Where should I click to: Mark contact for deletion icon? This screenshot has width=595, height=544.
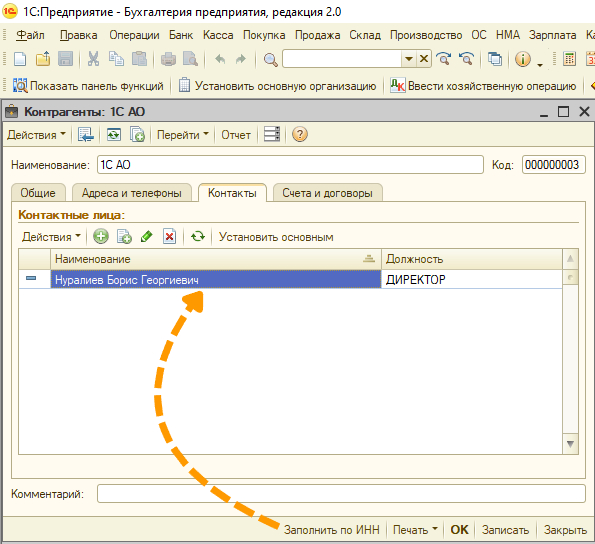click(x=169, y=237)
